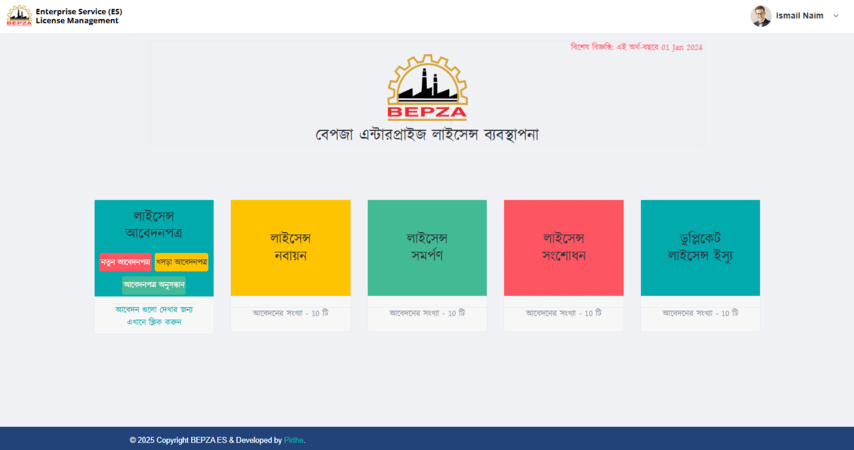This screenshot has width=854, height=450.
Task: Click the application count under ডুপ্লিকেট লাইসেন্স ইস্যু
Action: (700, 313)
